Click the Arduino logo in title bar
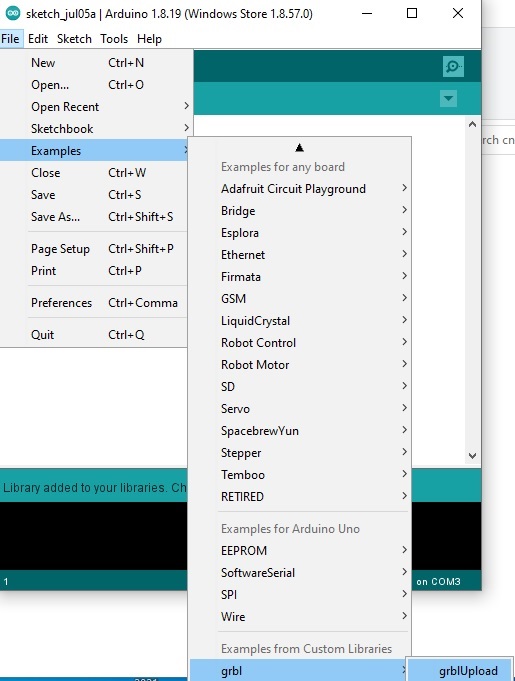Image resolution: width=515 pixels, height=681 pixels. (13, 13)
